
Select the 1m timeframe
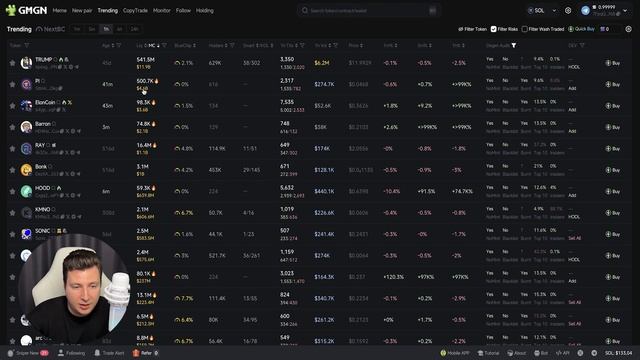77,29
